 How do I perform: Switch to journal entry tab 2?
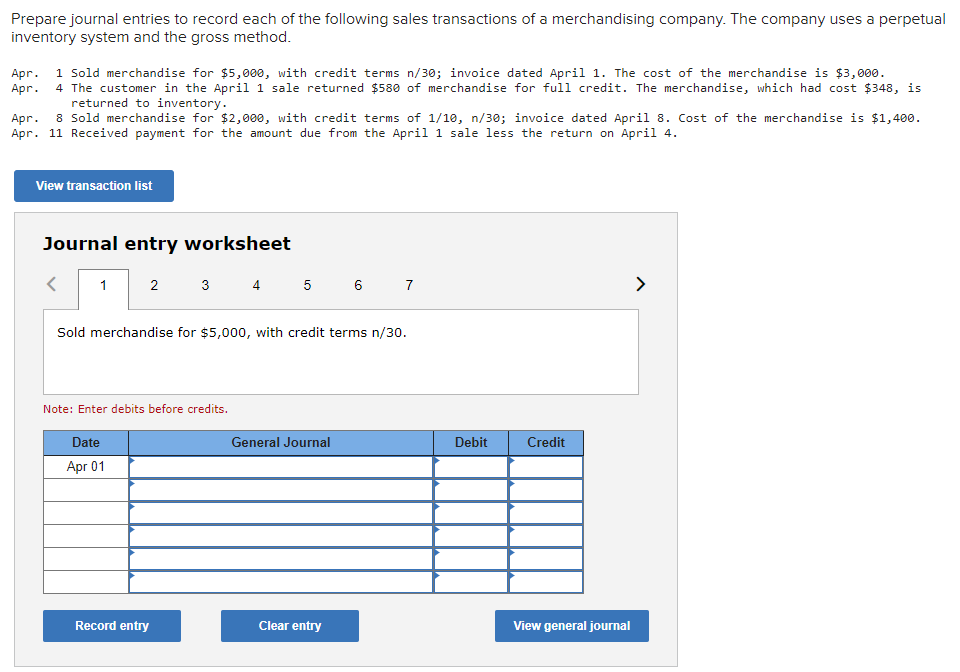154,285
